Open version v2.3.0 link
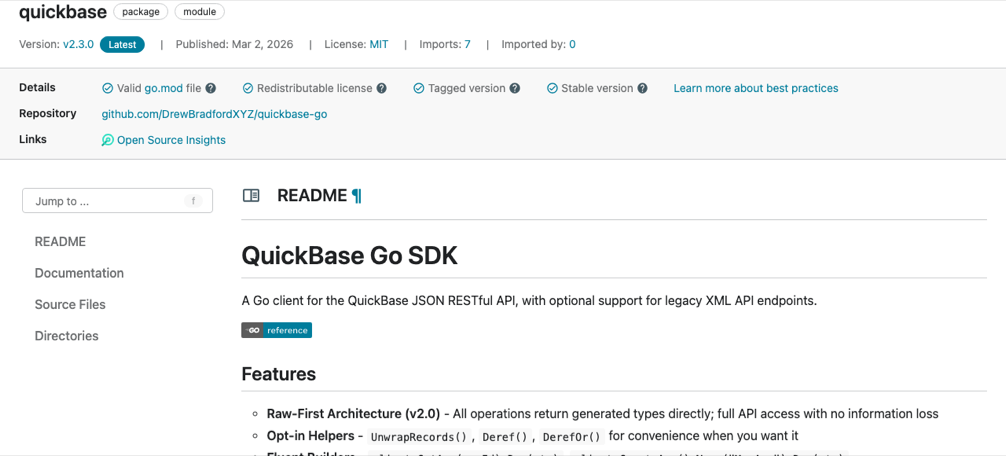 pos(78,44)
